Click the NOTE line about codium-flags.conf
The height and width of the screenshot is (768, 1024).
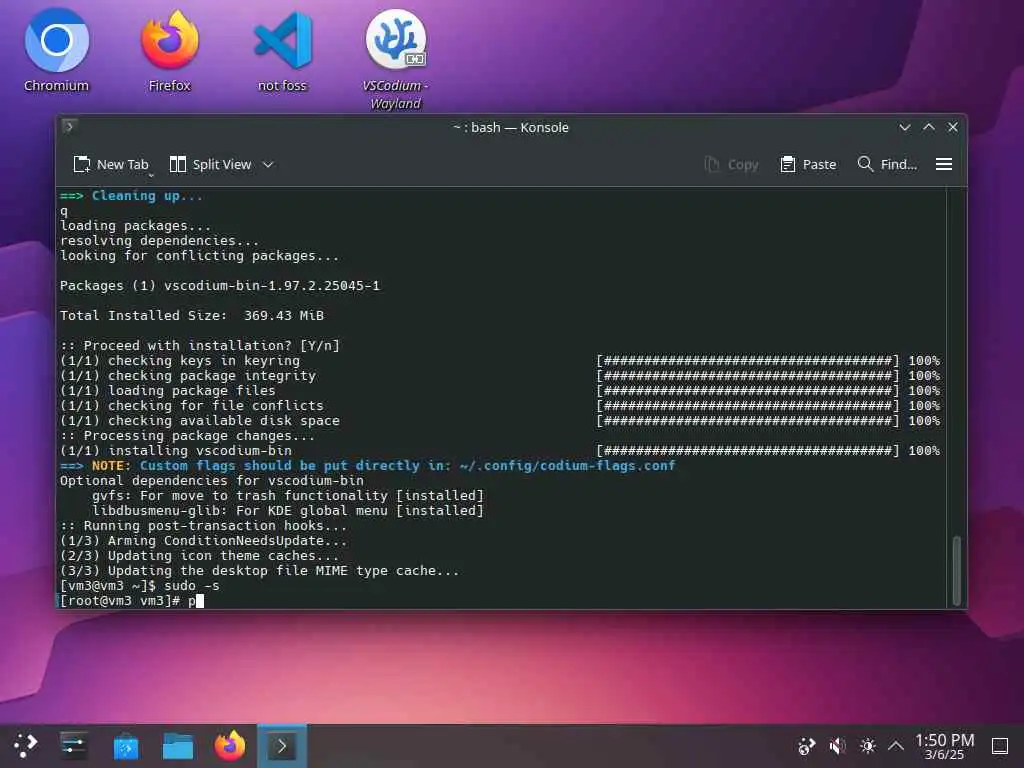point(368,466)
